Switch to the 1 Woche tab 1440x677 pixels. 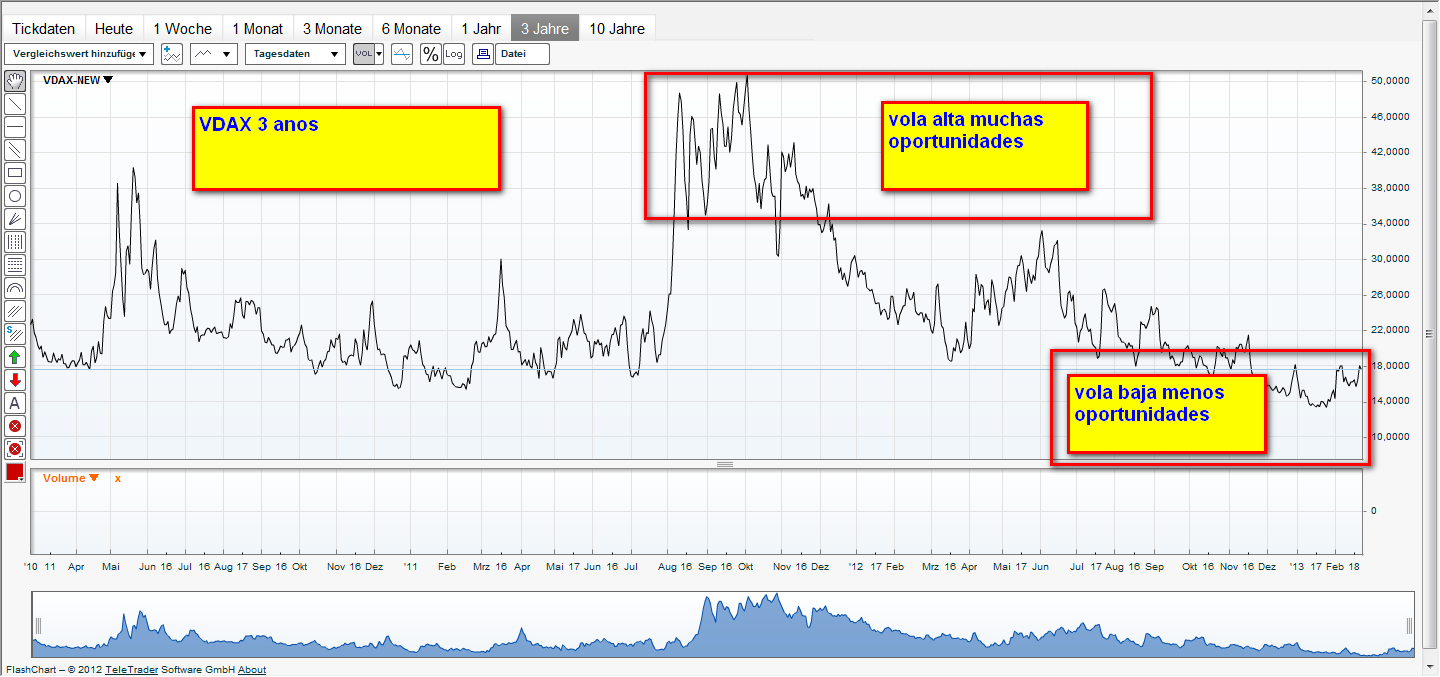tap(183, 29)
